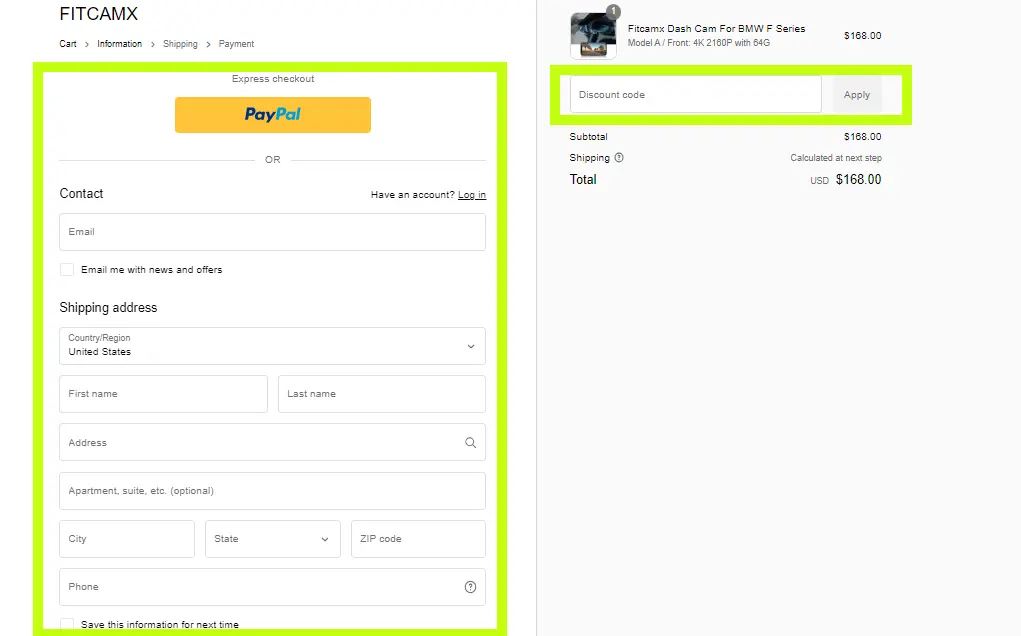Check Save this information for next time

pos(66,624)
